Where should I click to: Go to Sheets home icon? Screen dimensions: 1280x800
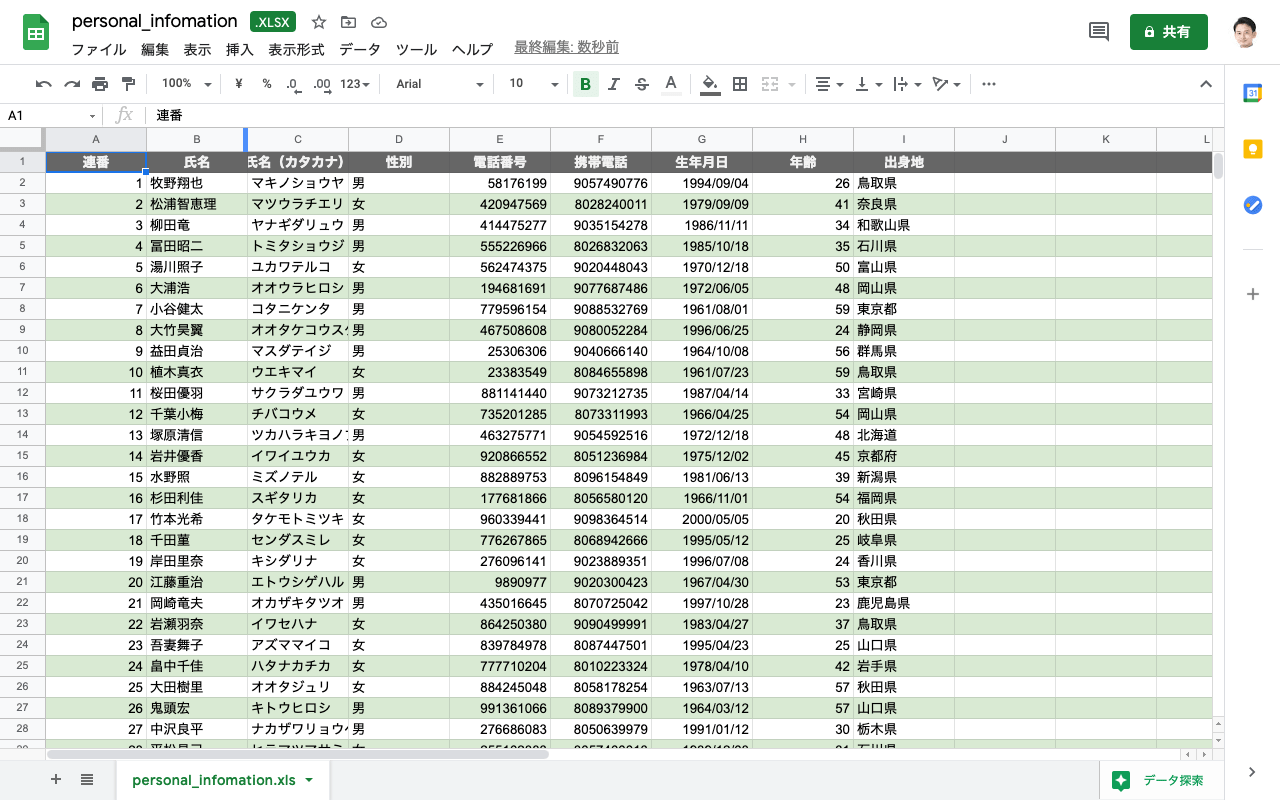coord(37,33)
